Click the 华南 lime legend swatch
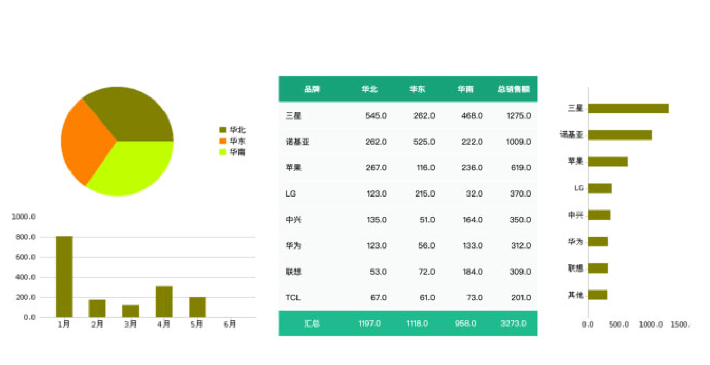The image size is (710, 365). [222, 152]
